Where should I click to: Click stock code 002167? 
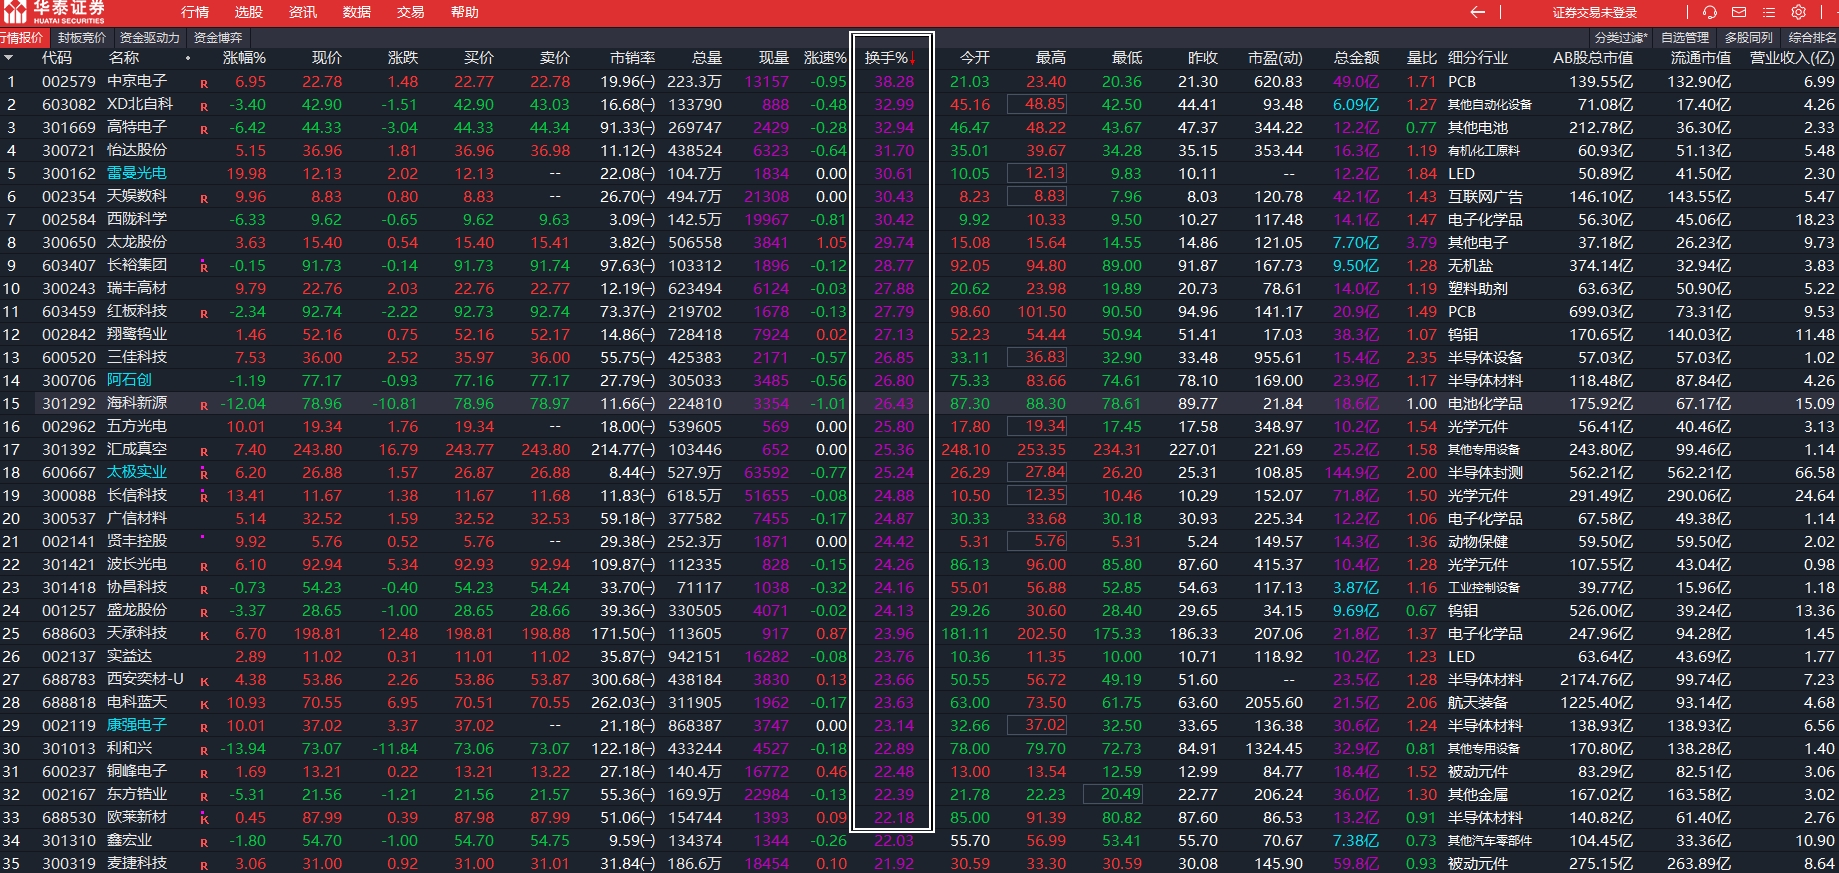click(69, 794)
